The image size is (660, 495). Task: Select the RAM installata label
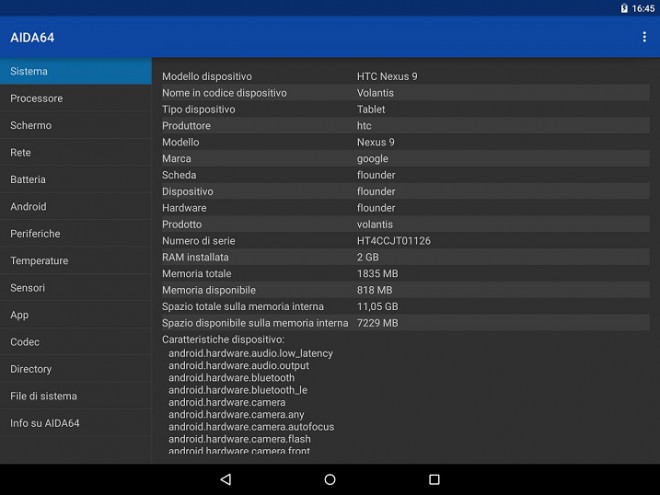(195, 257)
